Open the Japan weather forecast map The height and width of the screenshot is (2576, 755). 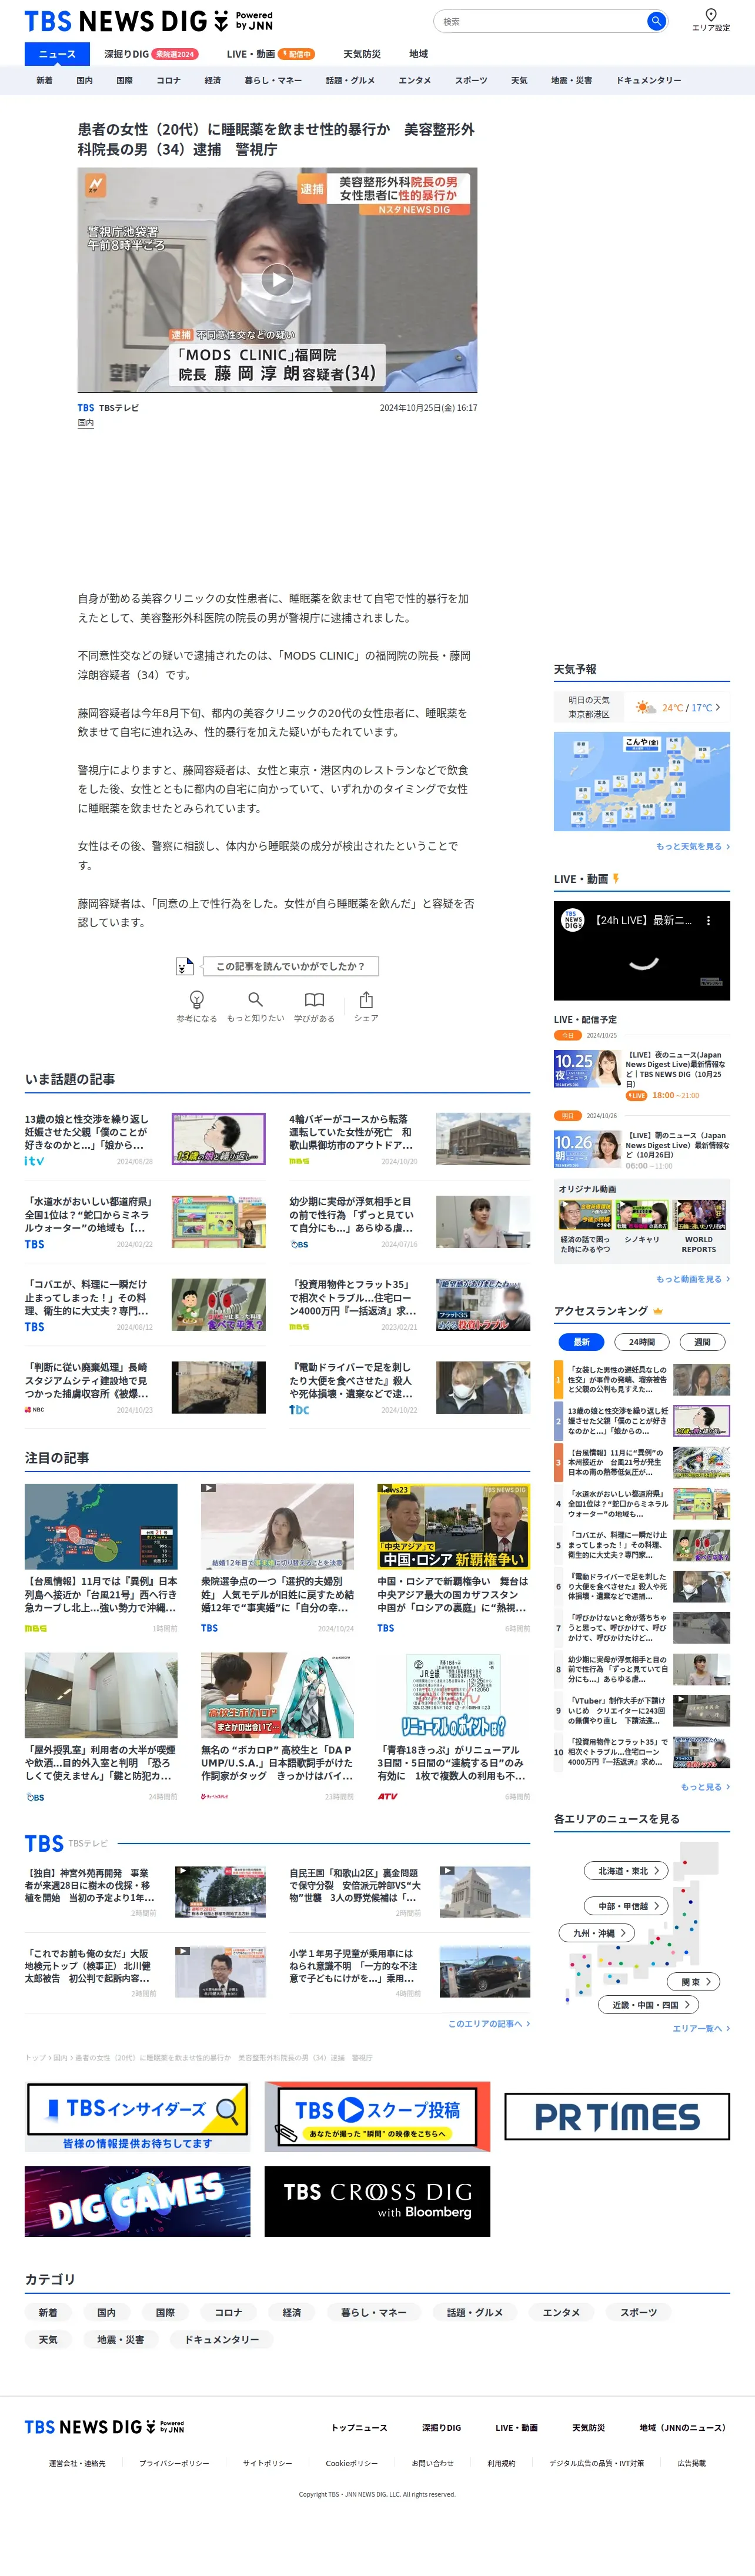[642, 781]
